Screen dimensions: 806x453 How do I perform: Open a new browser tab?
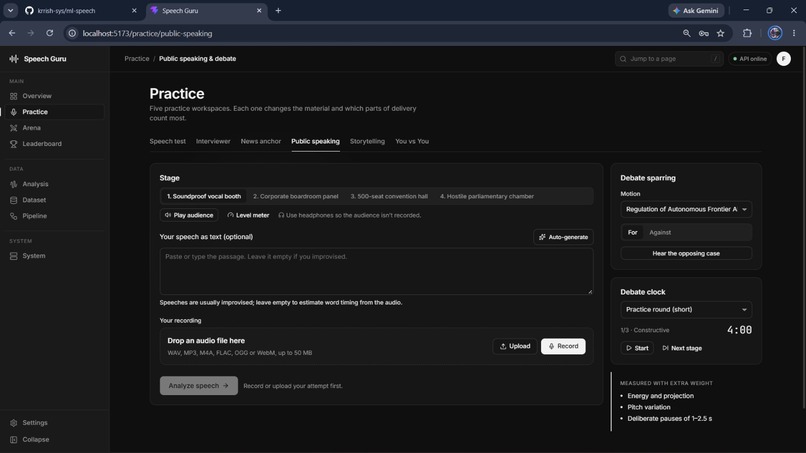coord(278,10)
